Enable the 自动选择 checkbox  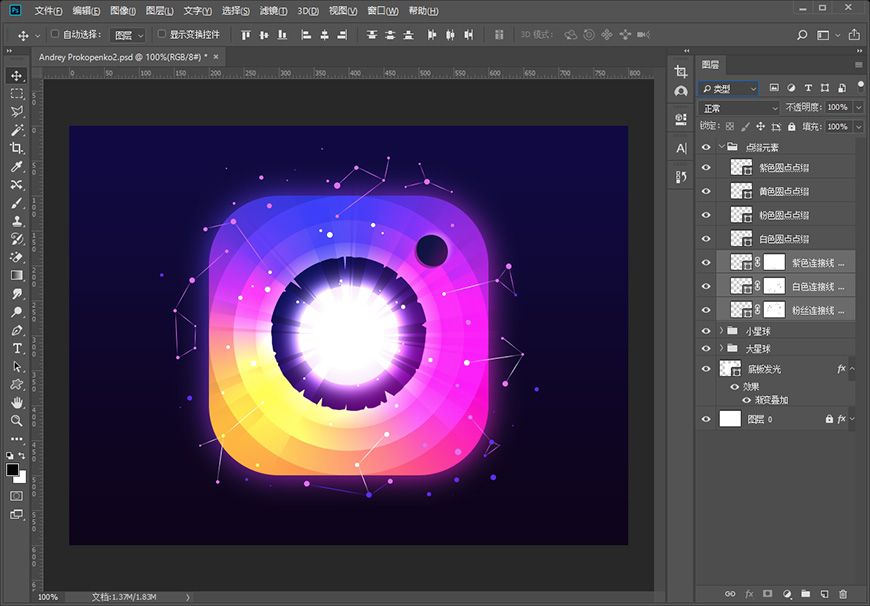(x=54, y=34)
